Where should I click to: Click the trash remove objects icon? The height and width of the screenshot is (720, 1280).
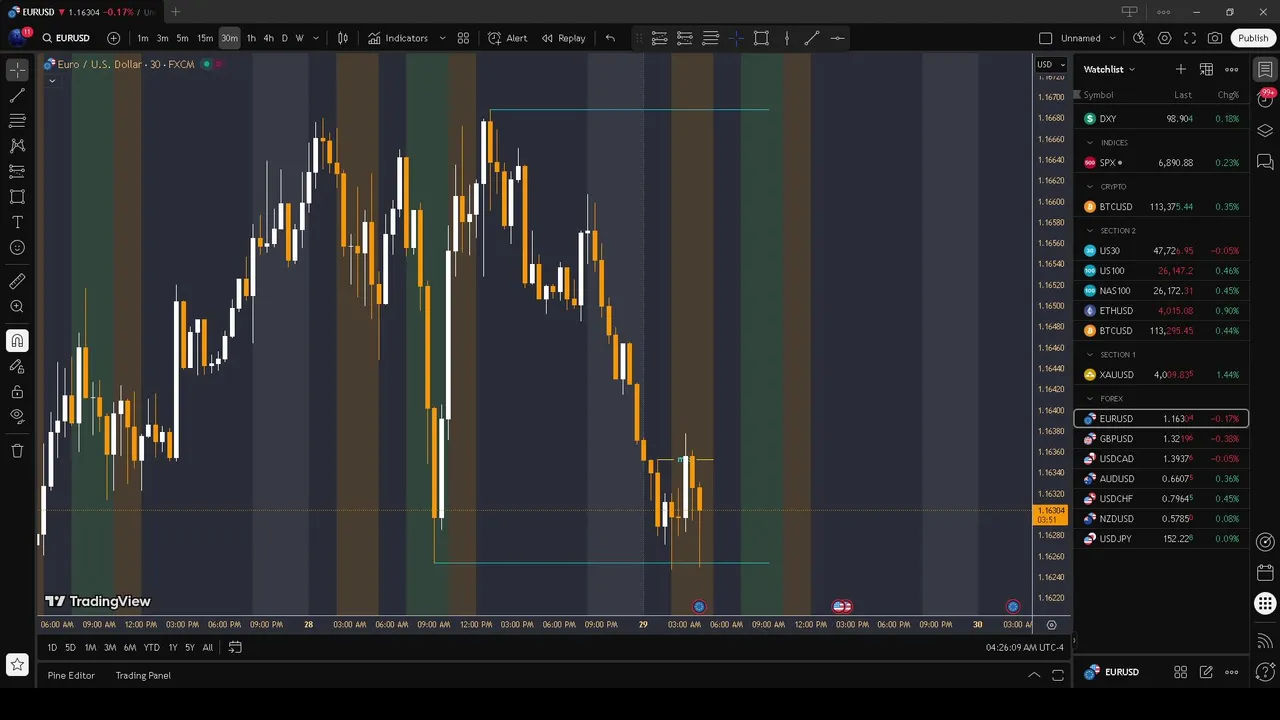pyautogui.click(x=17, y=450)
